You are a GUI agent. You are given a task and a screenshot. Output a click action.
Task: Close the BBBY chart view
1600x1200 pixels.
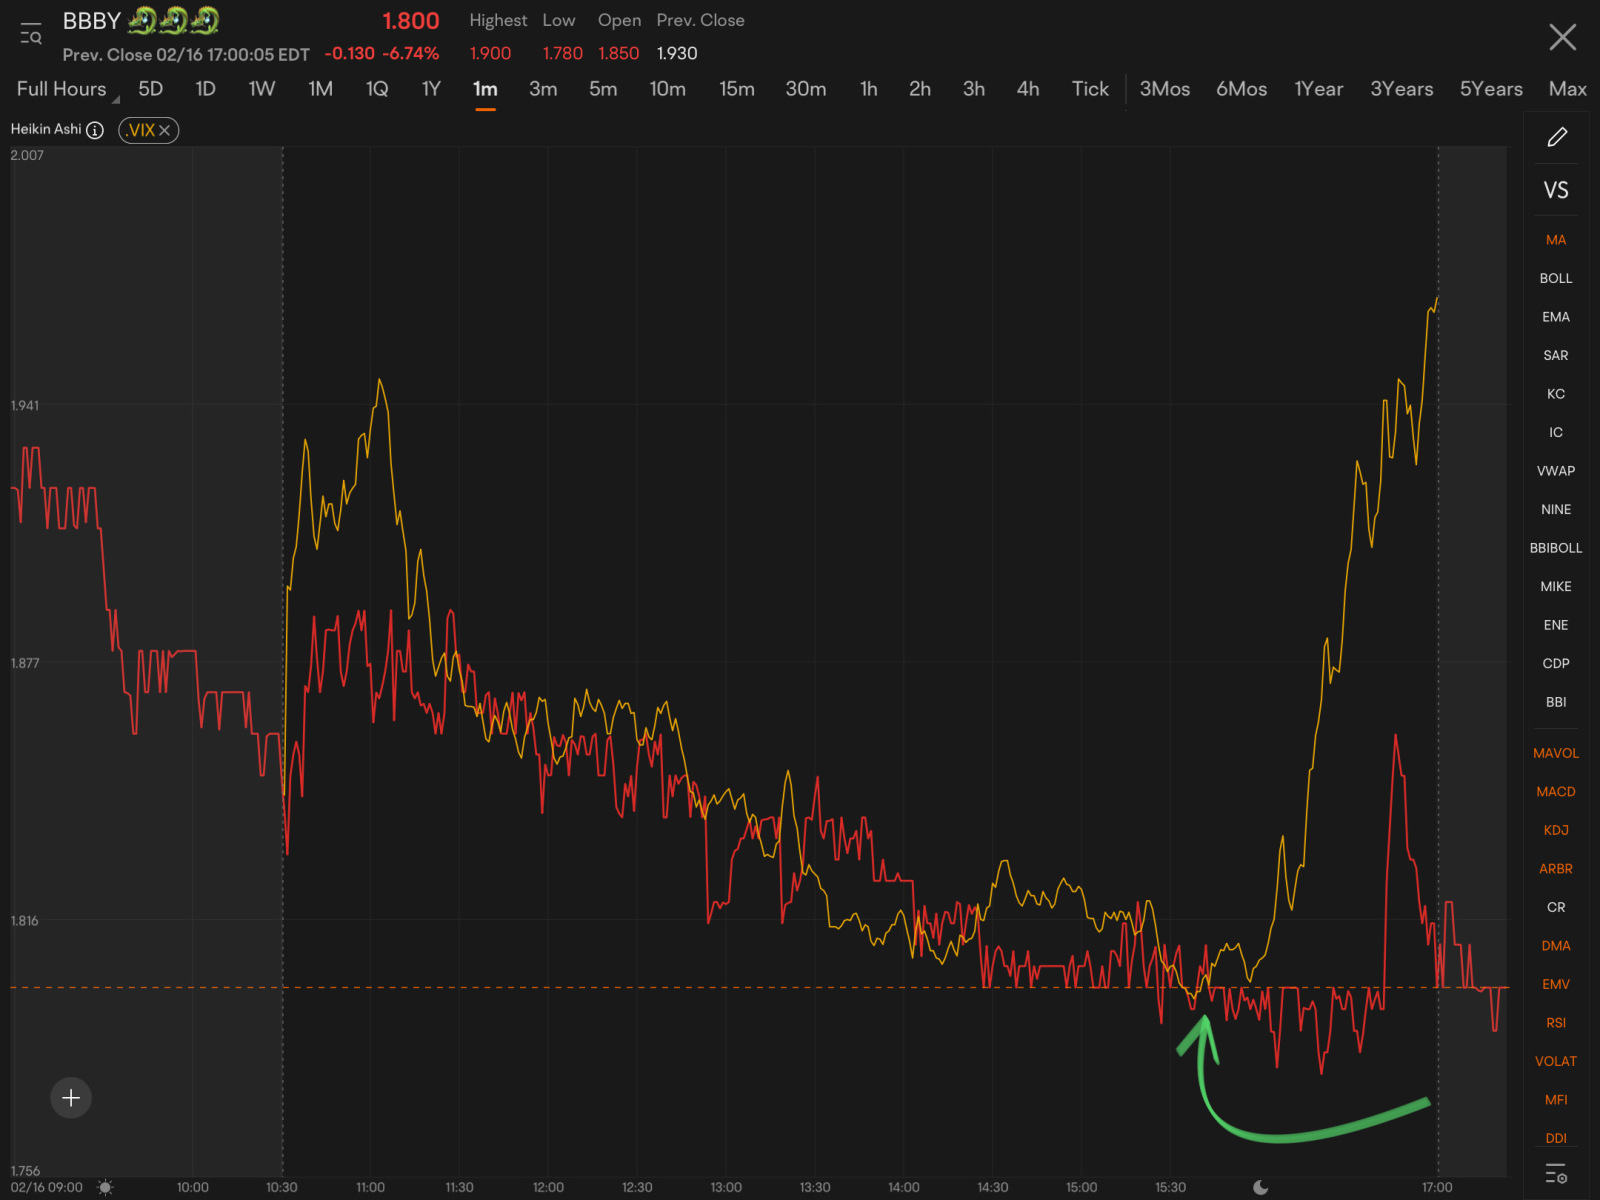point(1562,38)
